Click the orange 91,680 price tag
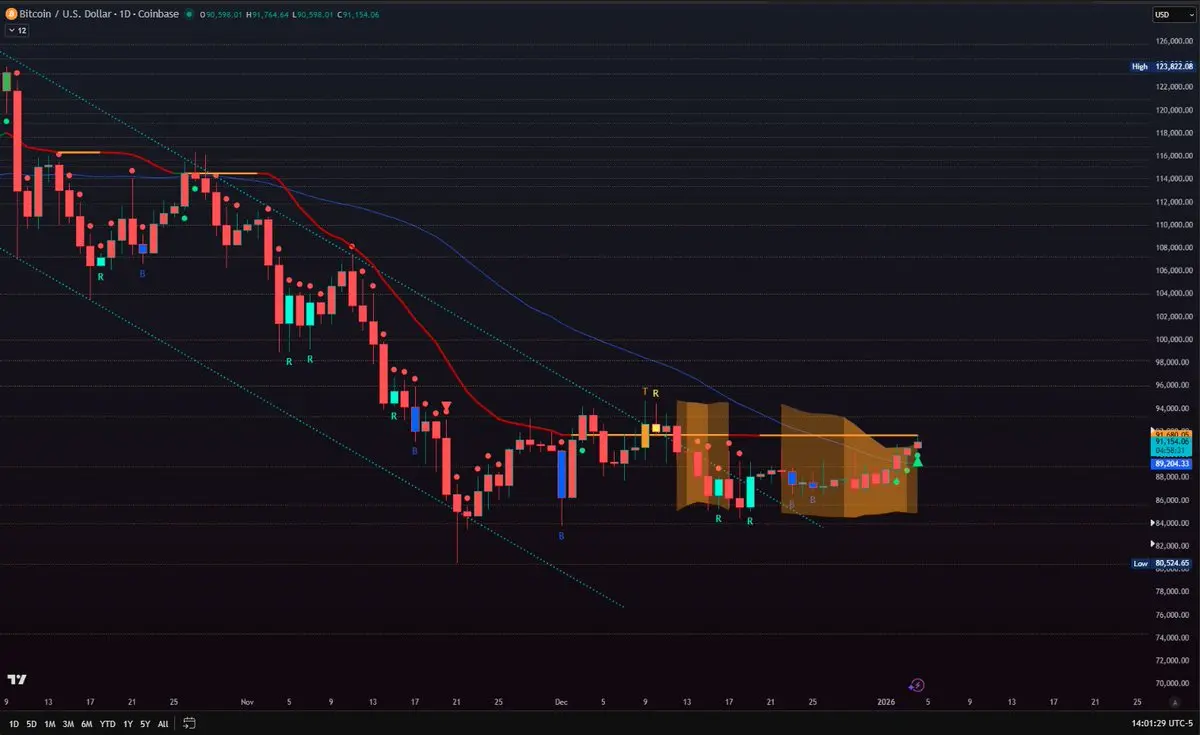The width and height of the screenshot is (1200, 735). pyautogui.click(x=1172, y=432)
